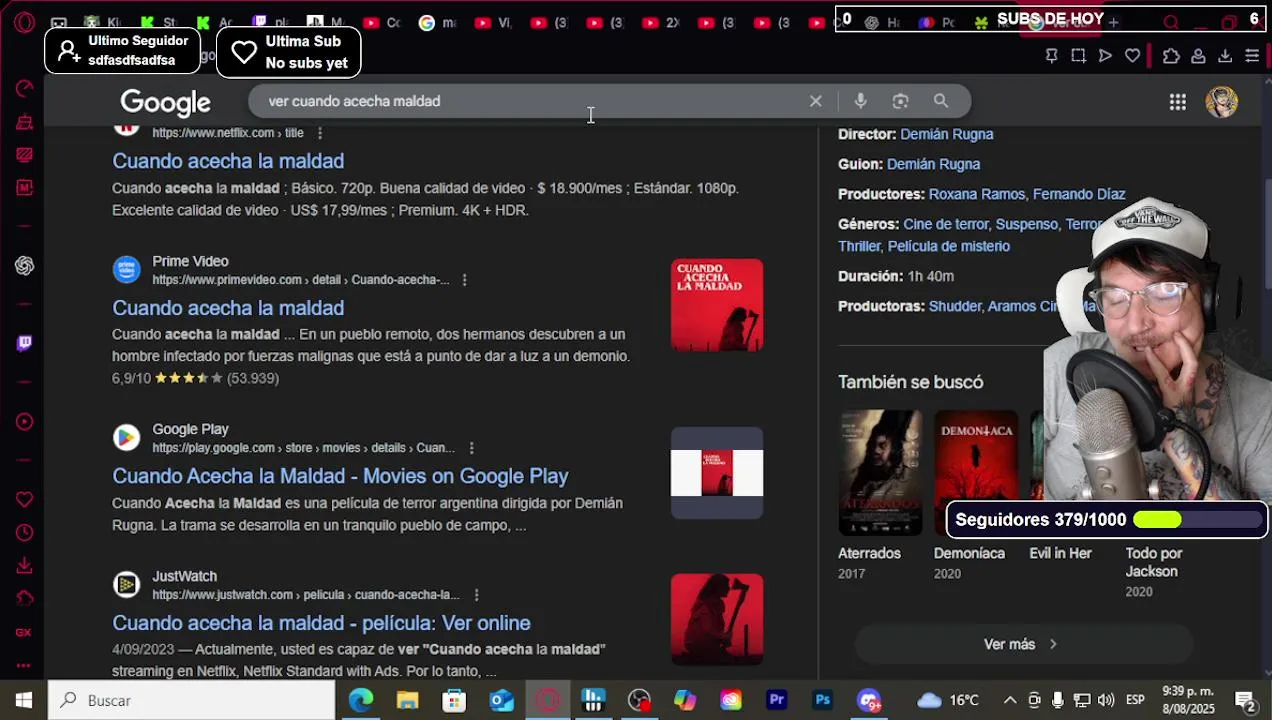
Task: Start Google voice search microphone
Action: tap(860, 101)
